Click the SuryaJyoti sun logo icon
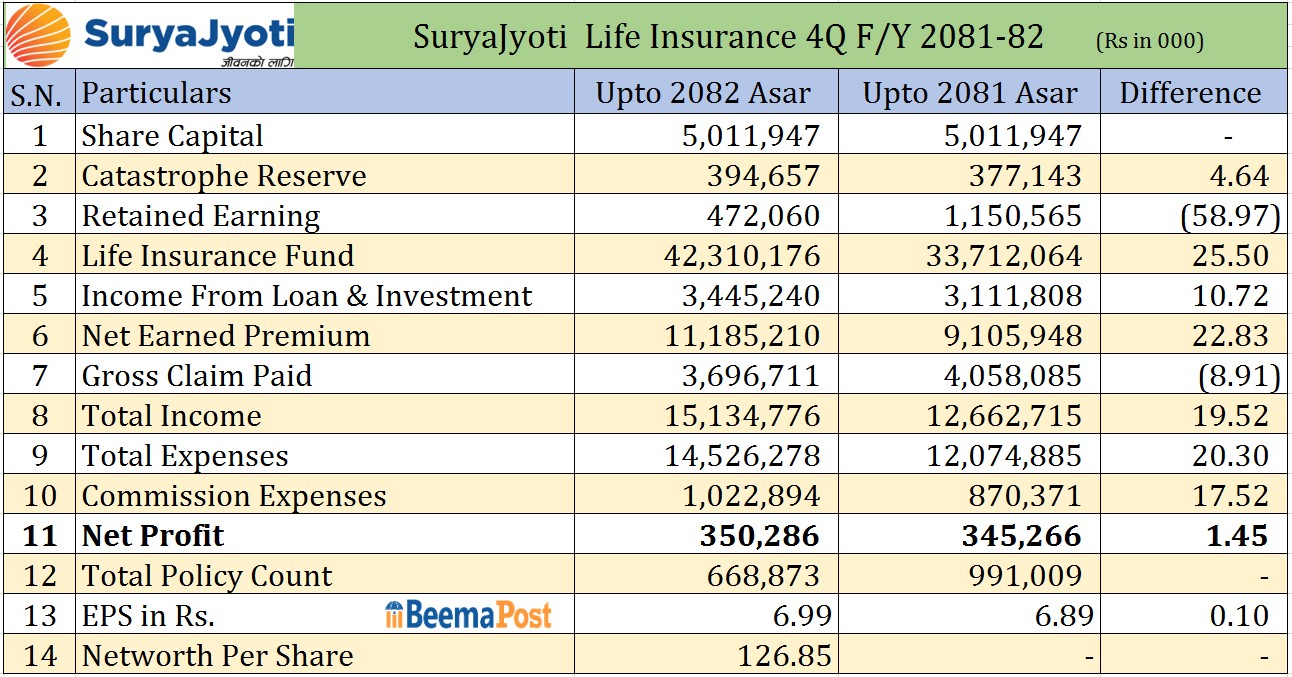 38,35
